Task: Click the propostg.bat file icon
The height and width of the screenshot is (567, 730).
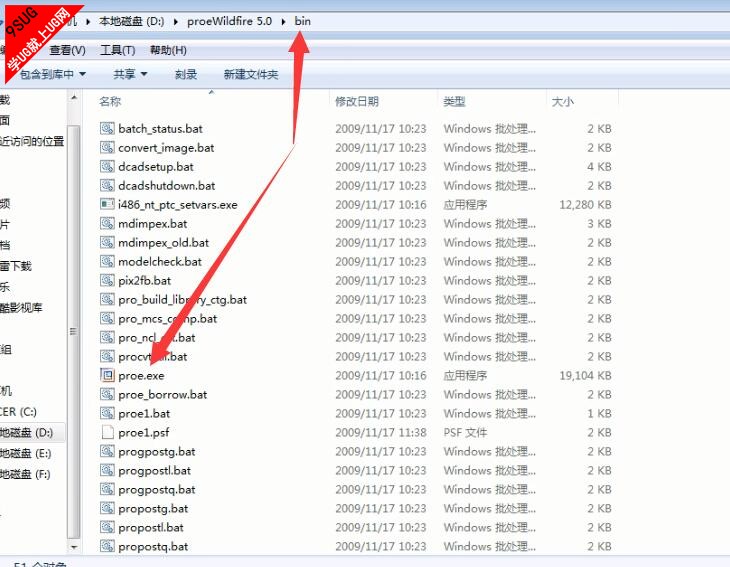Action: [x=107, y=508]
